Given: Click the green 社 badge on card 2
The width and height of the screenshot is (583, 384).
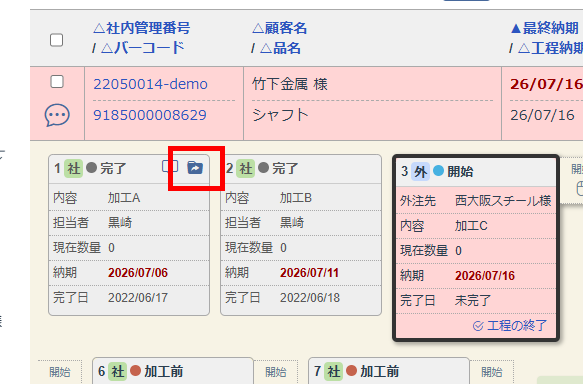Looking at the screenshot, I should [245, 168].
